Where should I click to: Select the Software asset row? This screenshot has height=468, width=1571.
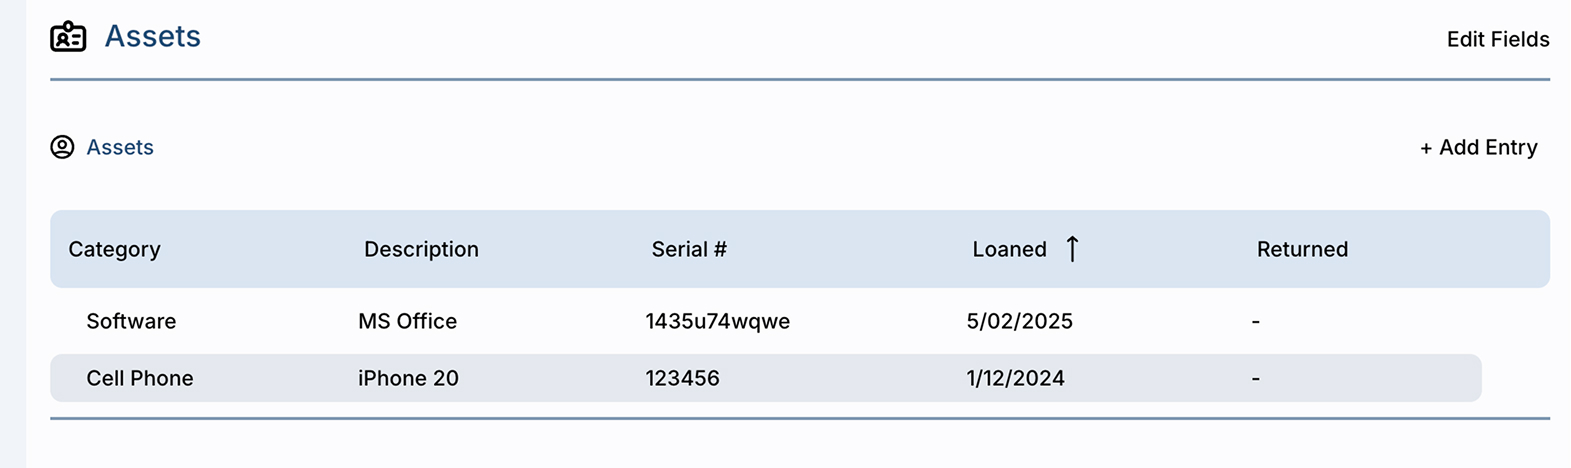[766, 321]
